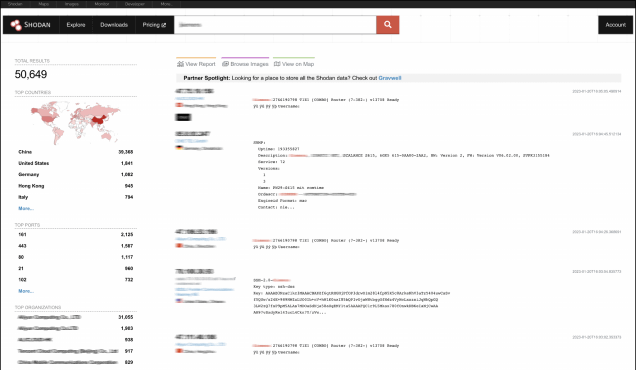The image size is (636, 370).
Task: Filter results by Italy
Action: click(23, 197)
